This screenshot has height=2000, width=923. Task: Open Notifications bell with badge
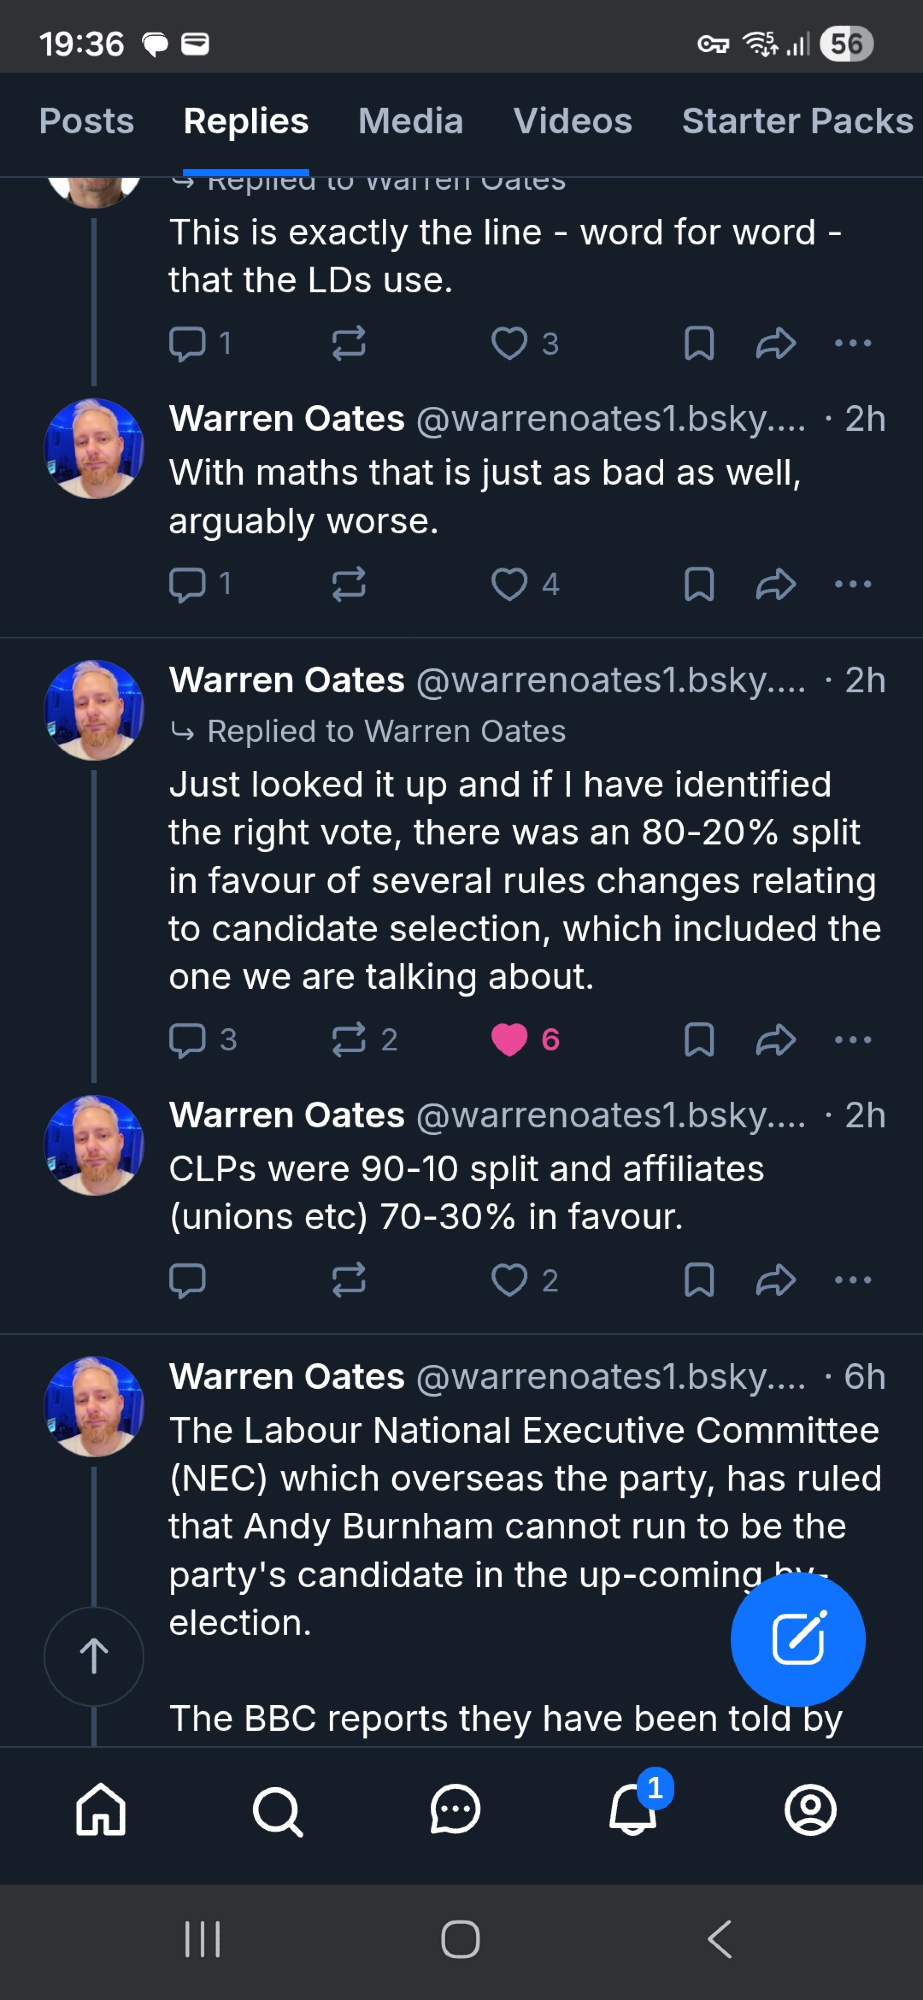(x=633, y=1810)
